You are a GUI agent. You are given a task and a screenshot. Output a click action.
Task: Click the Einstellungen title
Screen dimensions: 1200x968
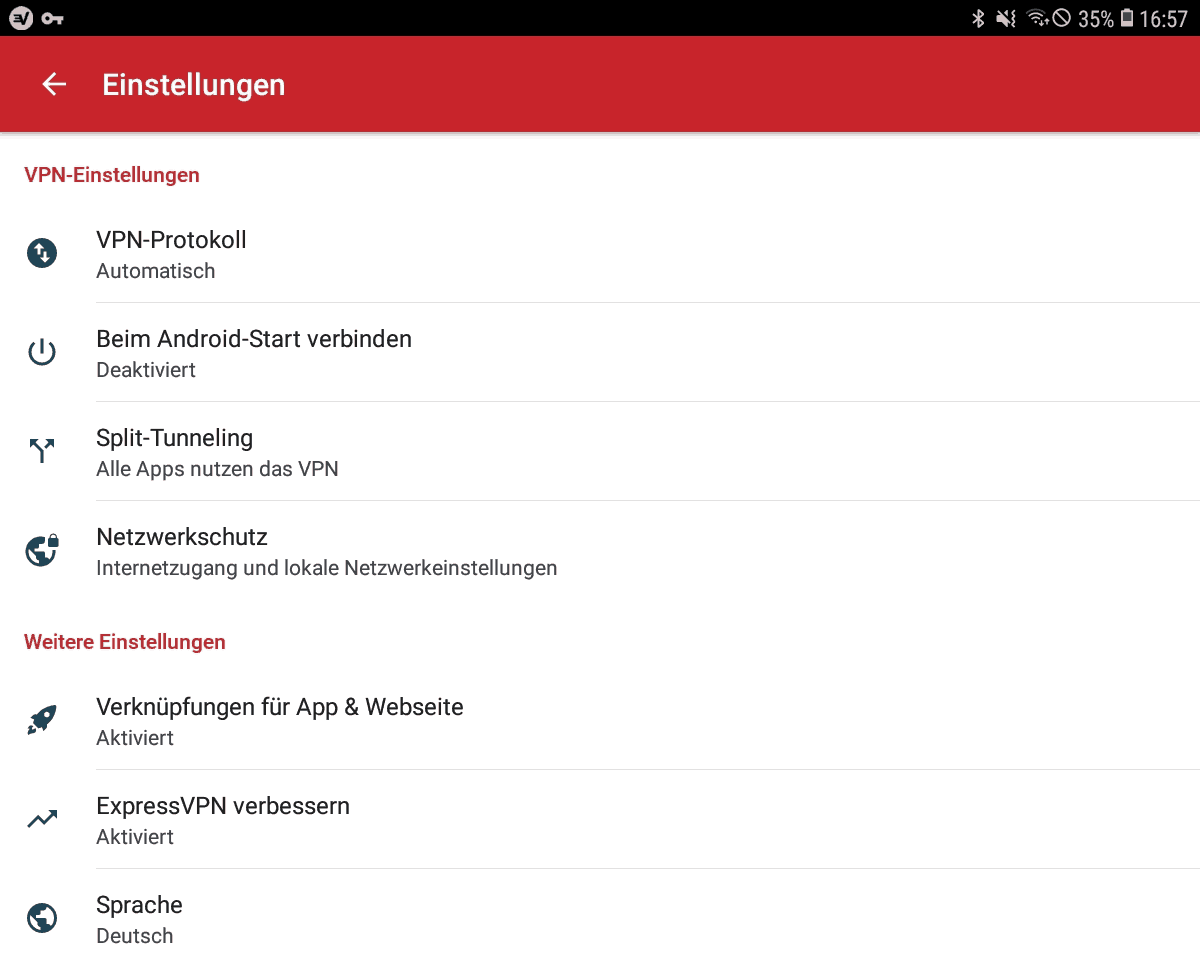point(194,85)
